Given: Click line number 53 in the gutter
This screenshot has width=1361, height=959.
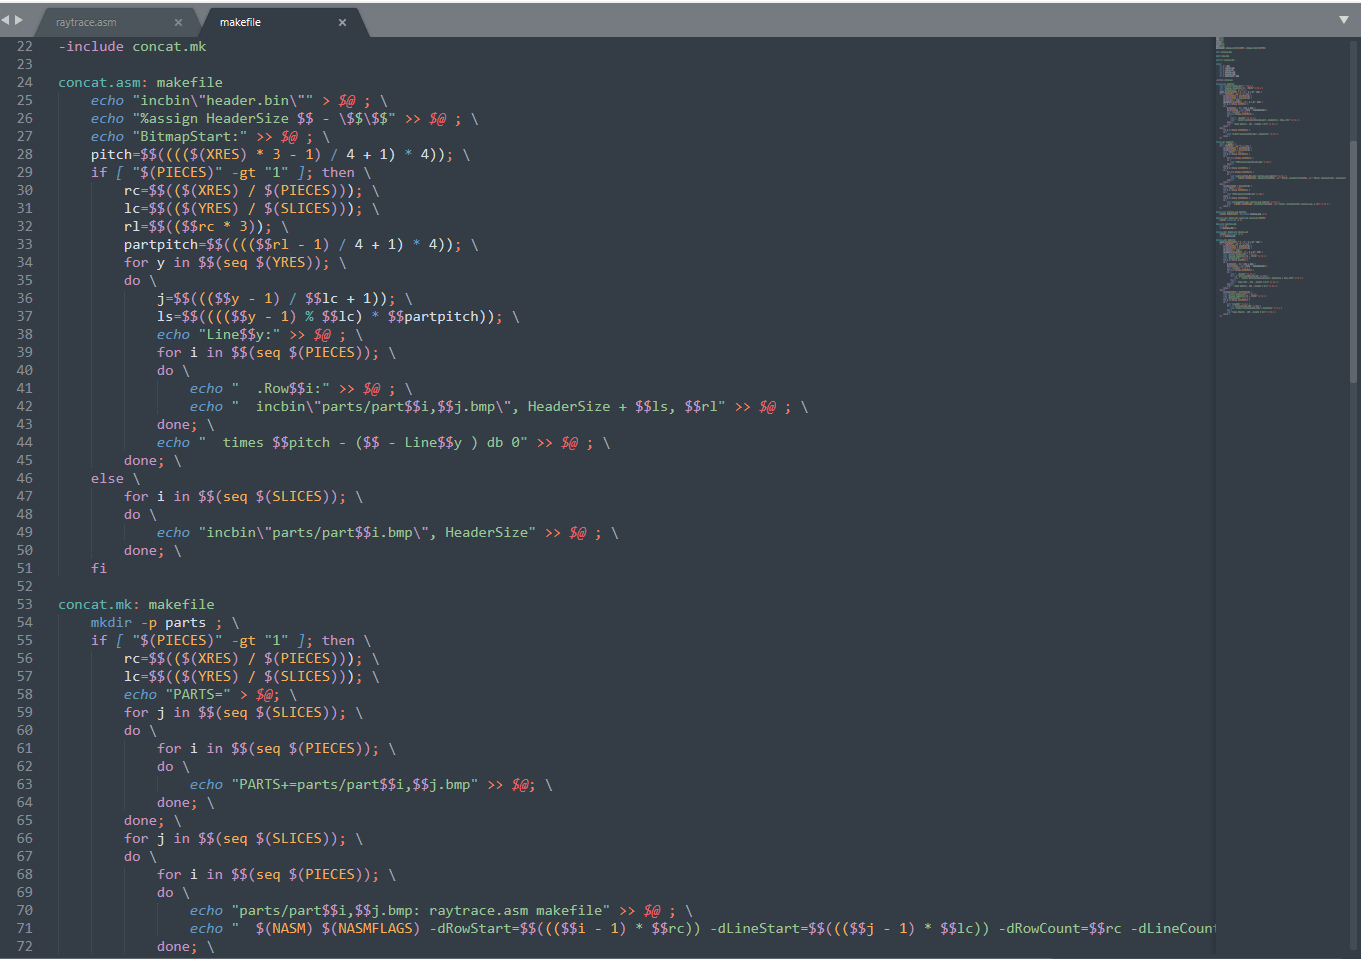Looking at the screenshot, I should [24, 604].
